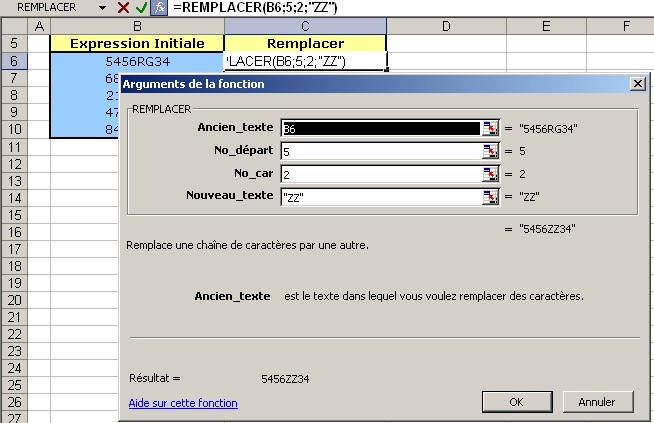Click in the No_car input field

(380, 174)
